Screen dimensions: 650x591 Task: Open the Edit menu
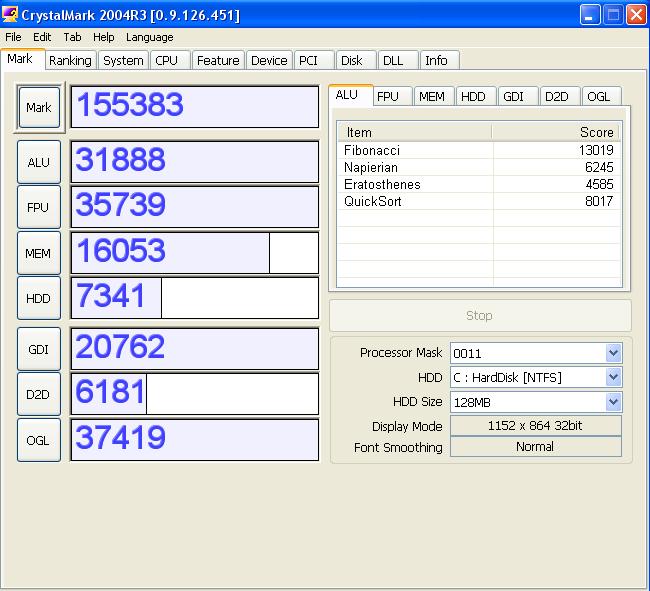[x=42, y=37]
